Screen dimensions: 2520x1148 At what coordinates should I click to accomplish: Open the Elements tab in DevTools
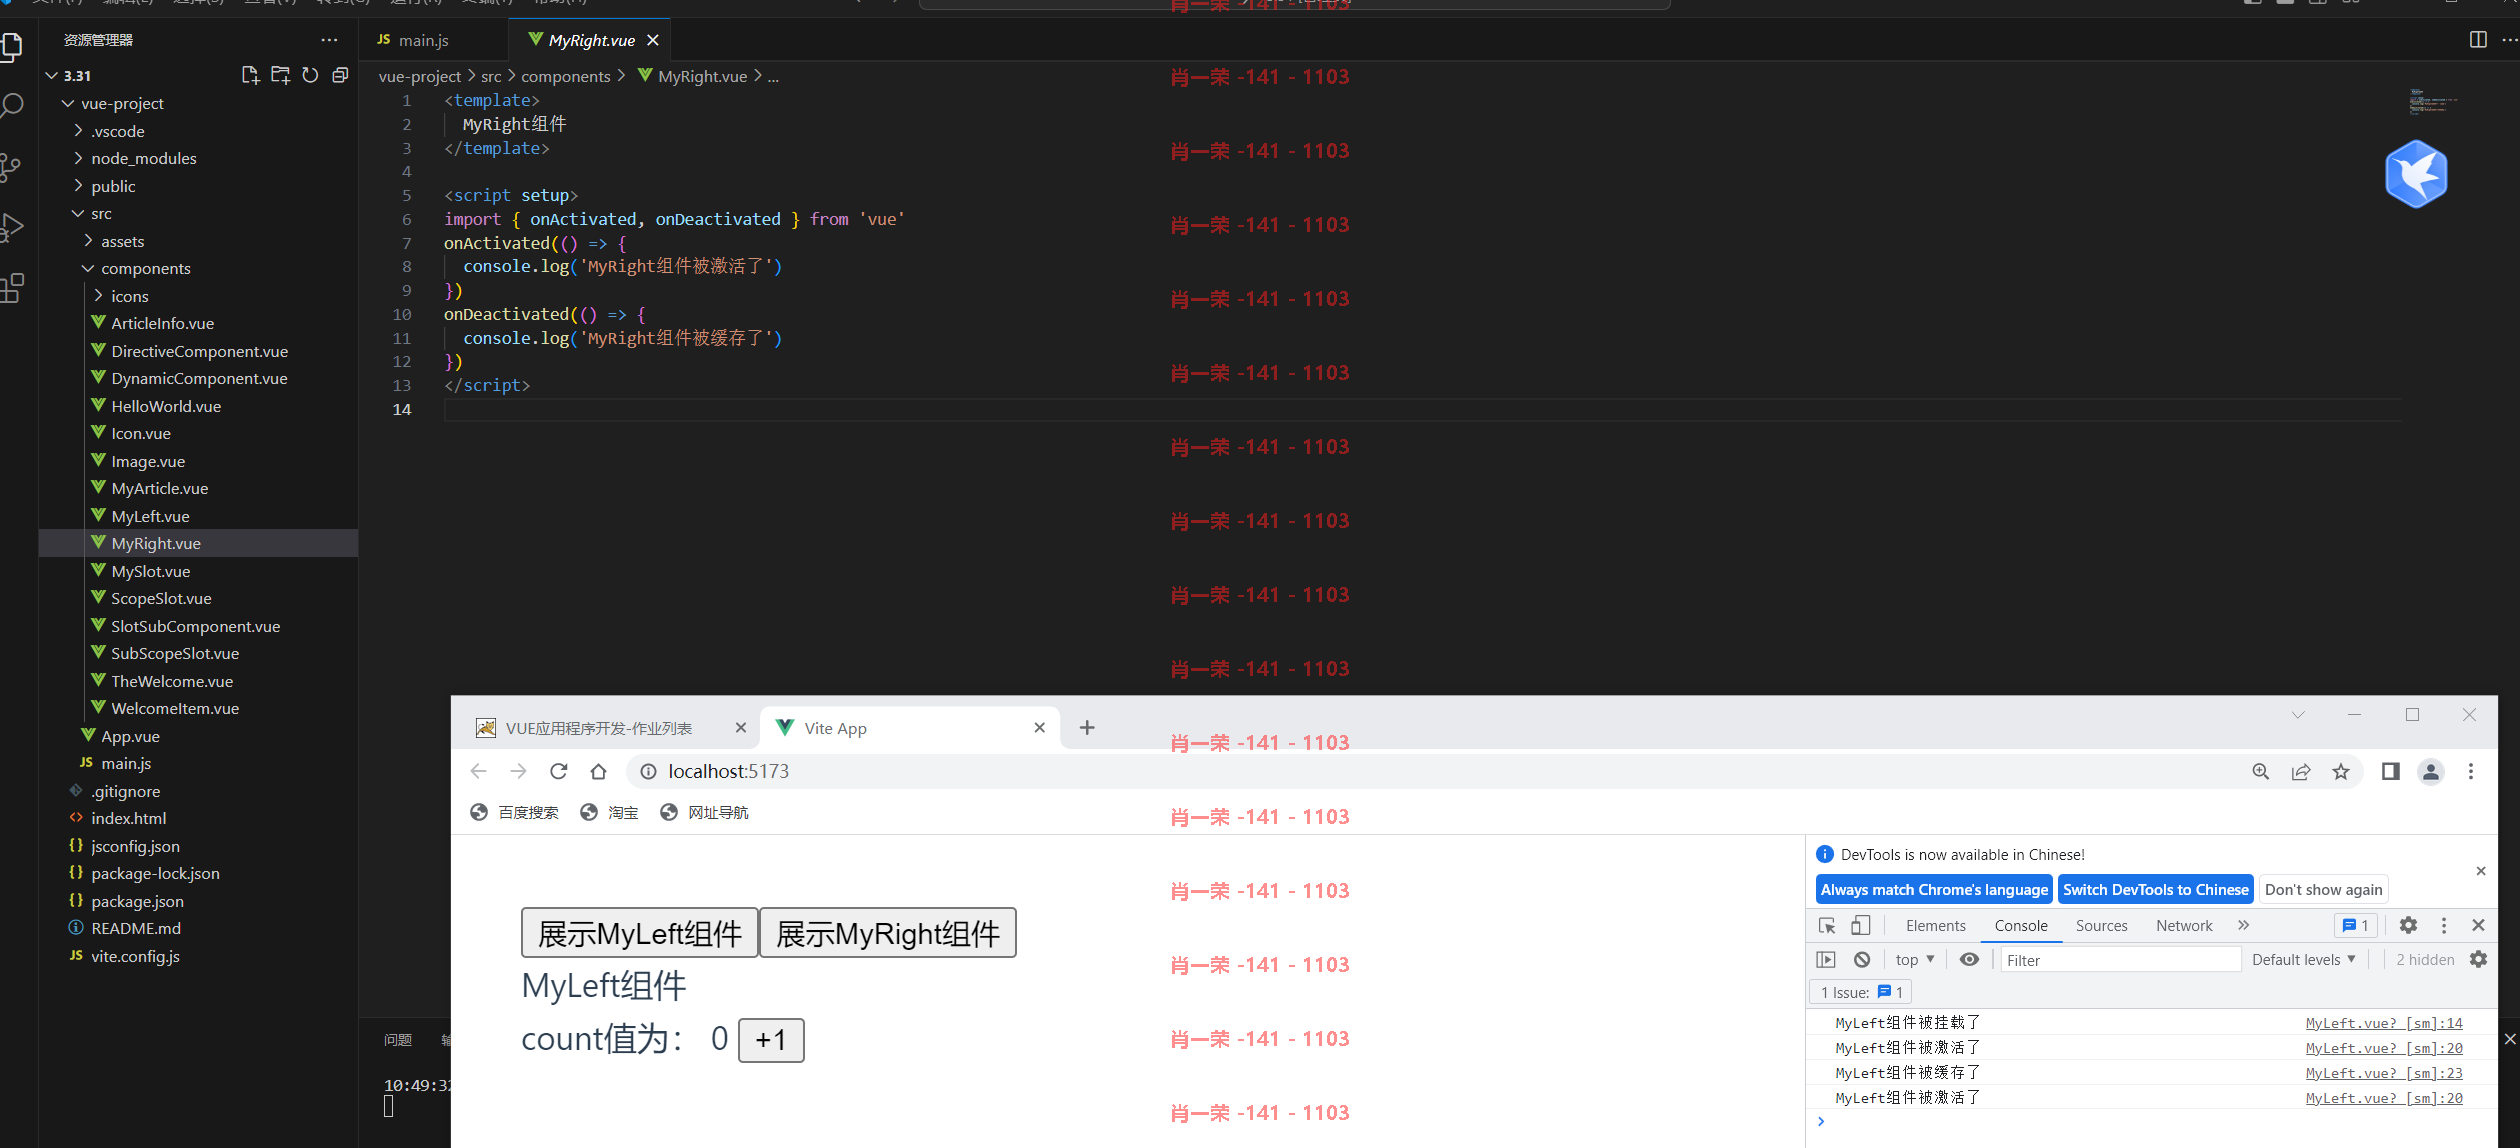[1935, 925]
